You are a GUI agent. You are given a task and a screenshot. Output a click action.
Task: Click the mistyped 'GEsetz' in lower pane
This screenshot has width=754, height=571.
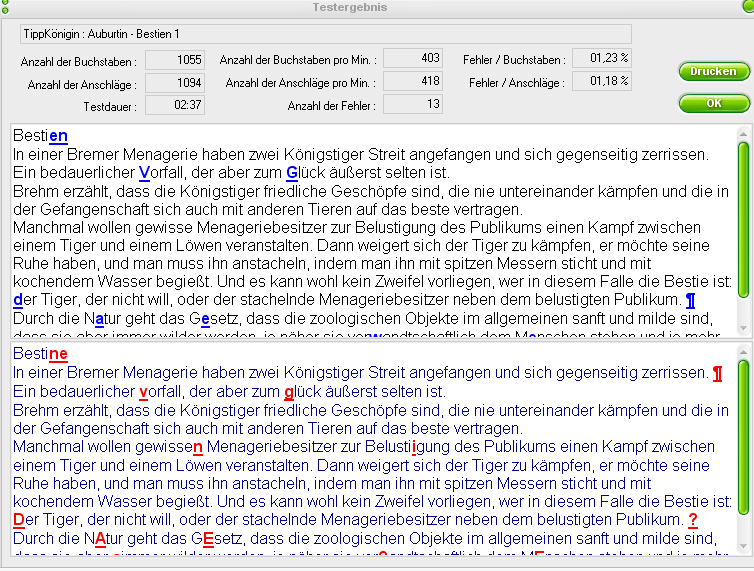(214, 538)
